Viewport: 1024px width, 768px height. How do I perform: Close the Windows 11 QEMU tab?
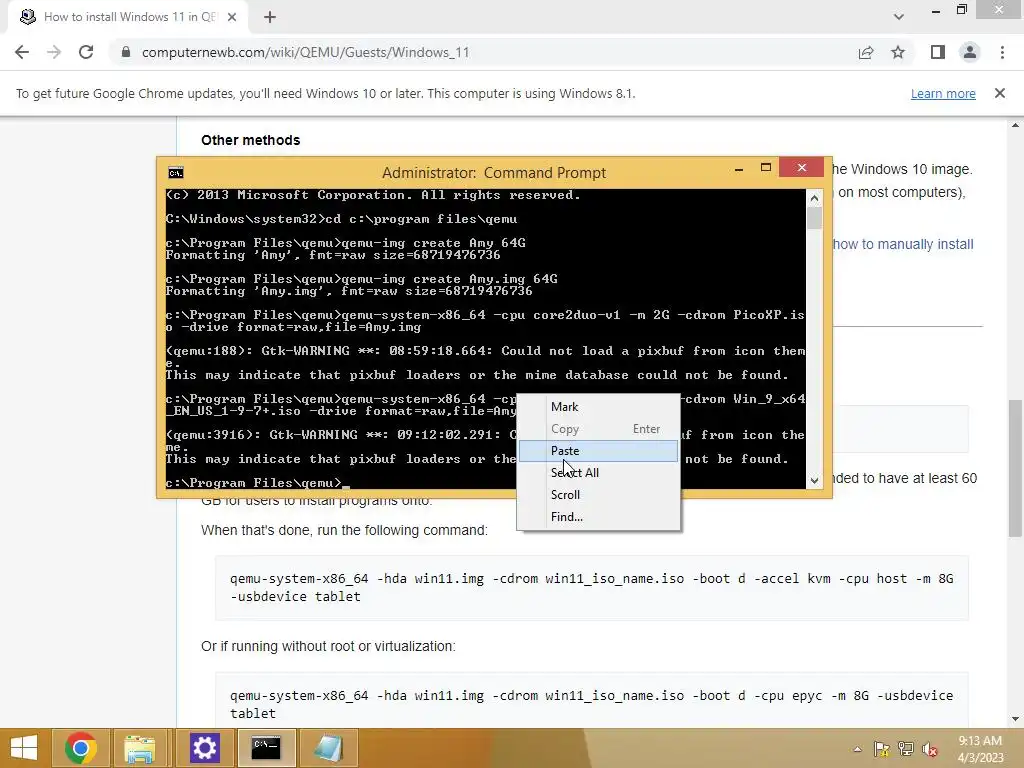click(232, 17)
